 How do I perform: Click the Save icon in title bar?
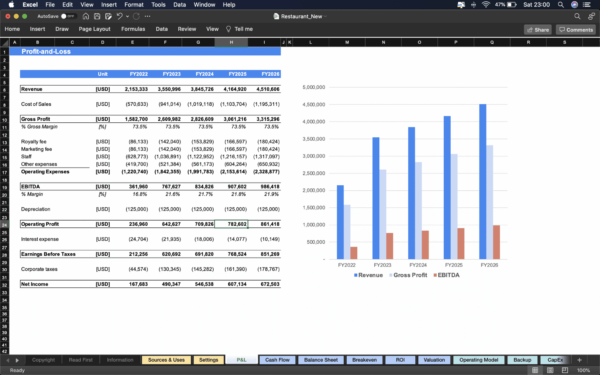click(97, 16)
